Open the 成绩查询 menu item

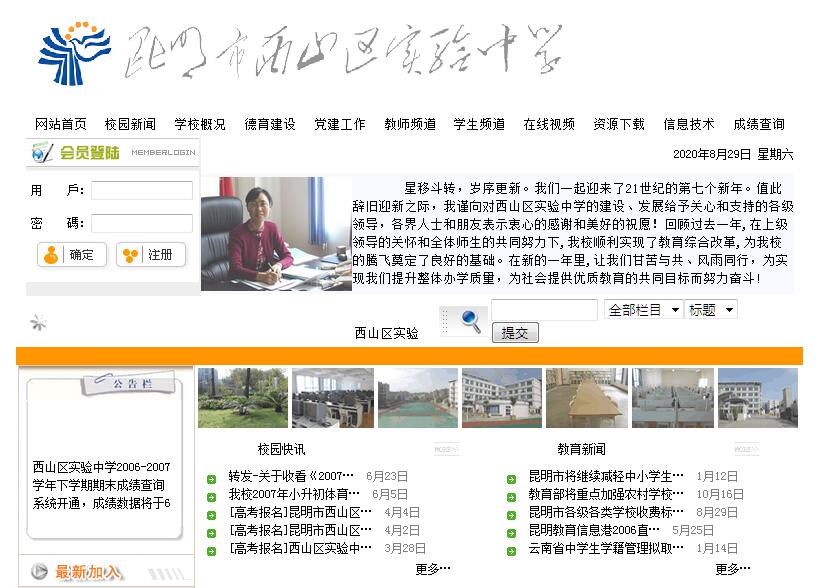[x=759, y=124]
